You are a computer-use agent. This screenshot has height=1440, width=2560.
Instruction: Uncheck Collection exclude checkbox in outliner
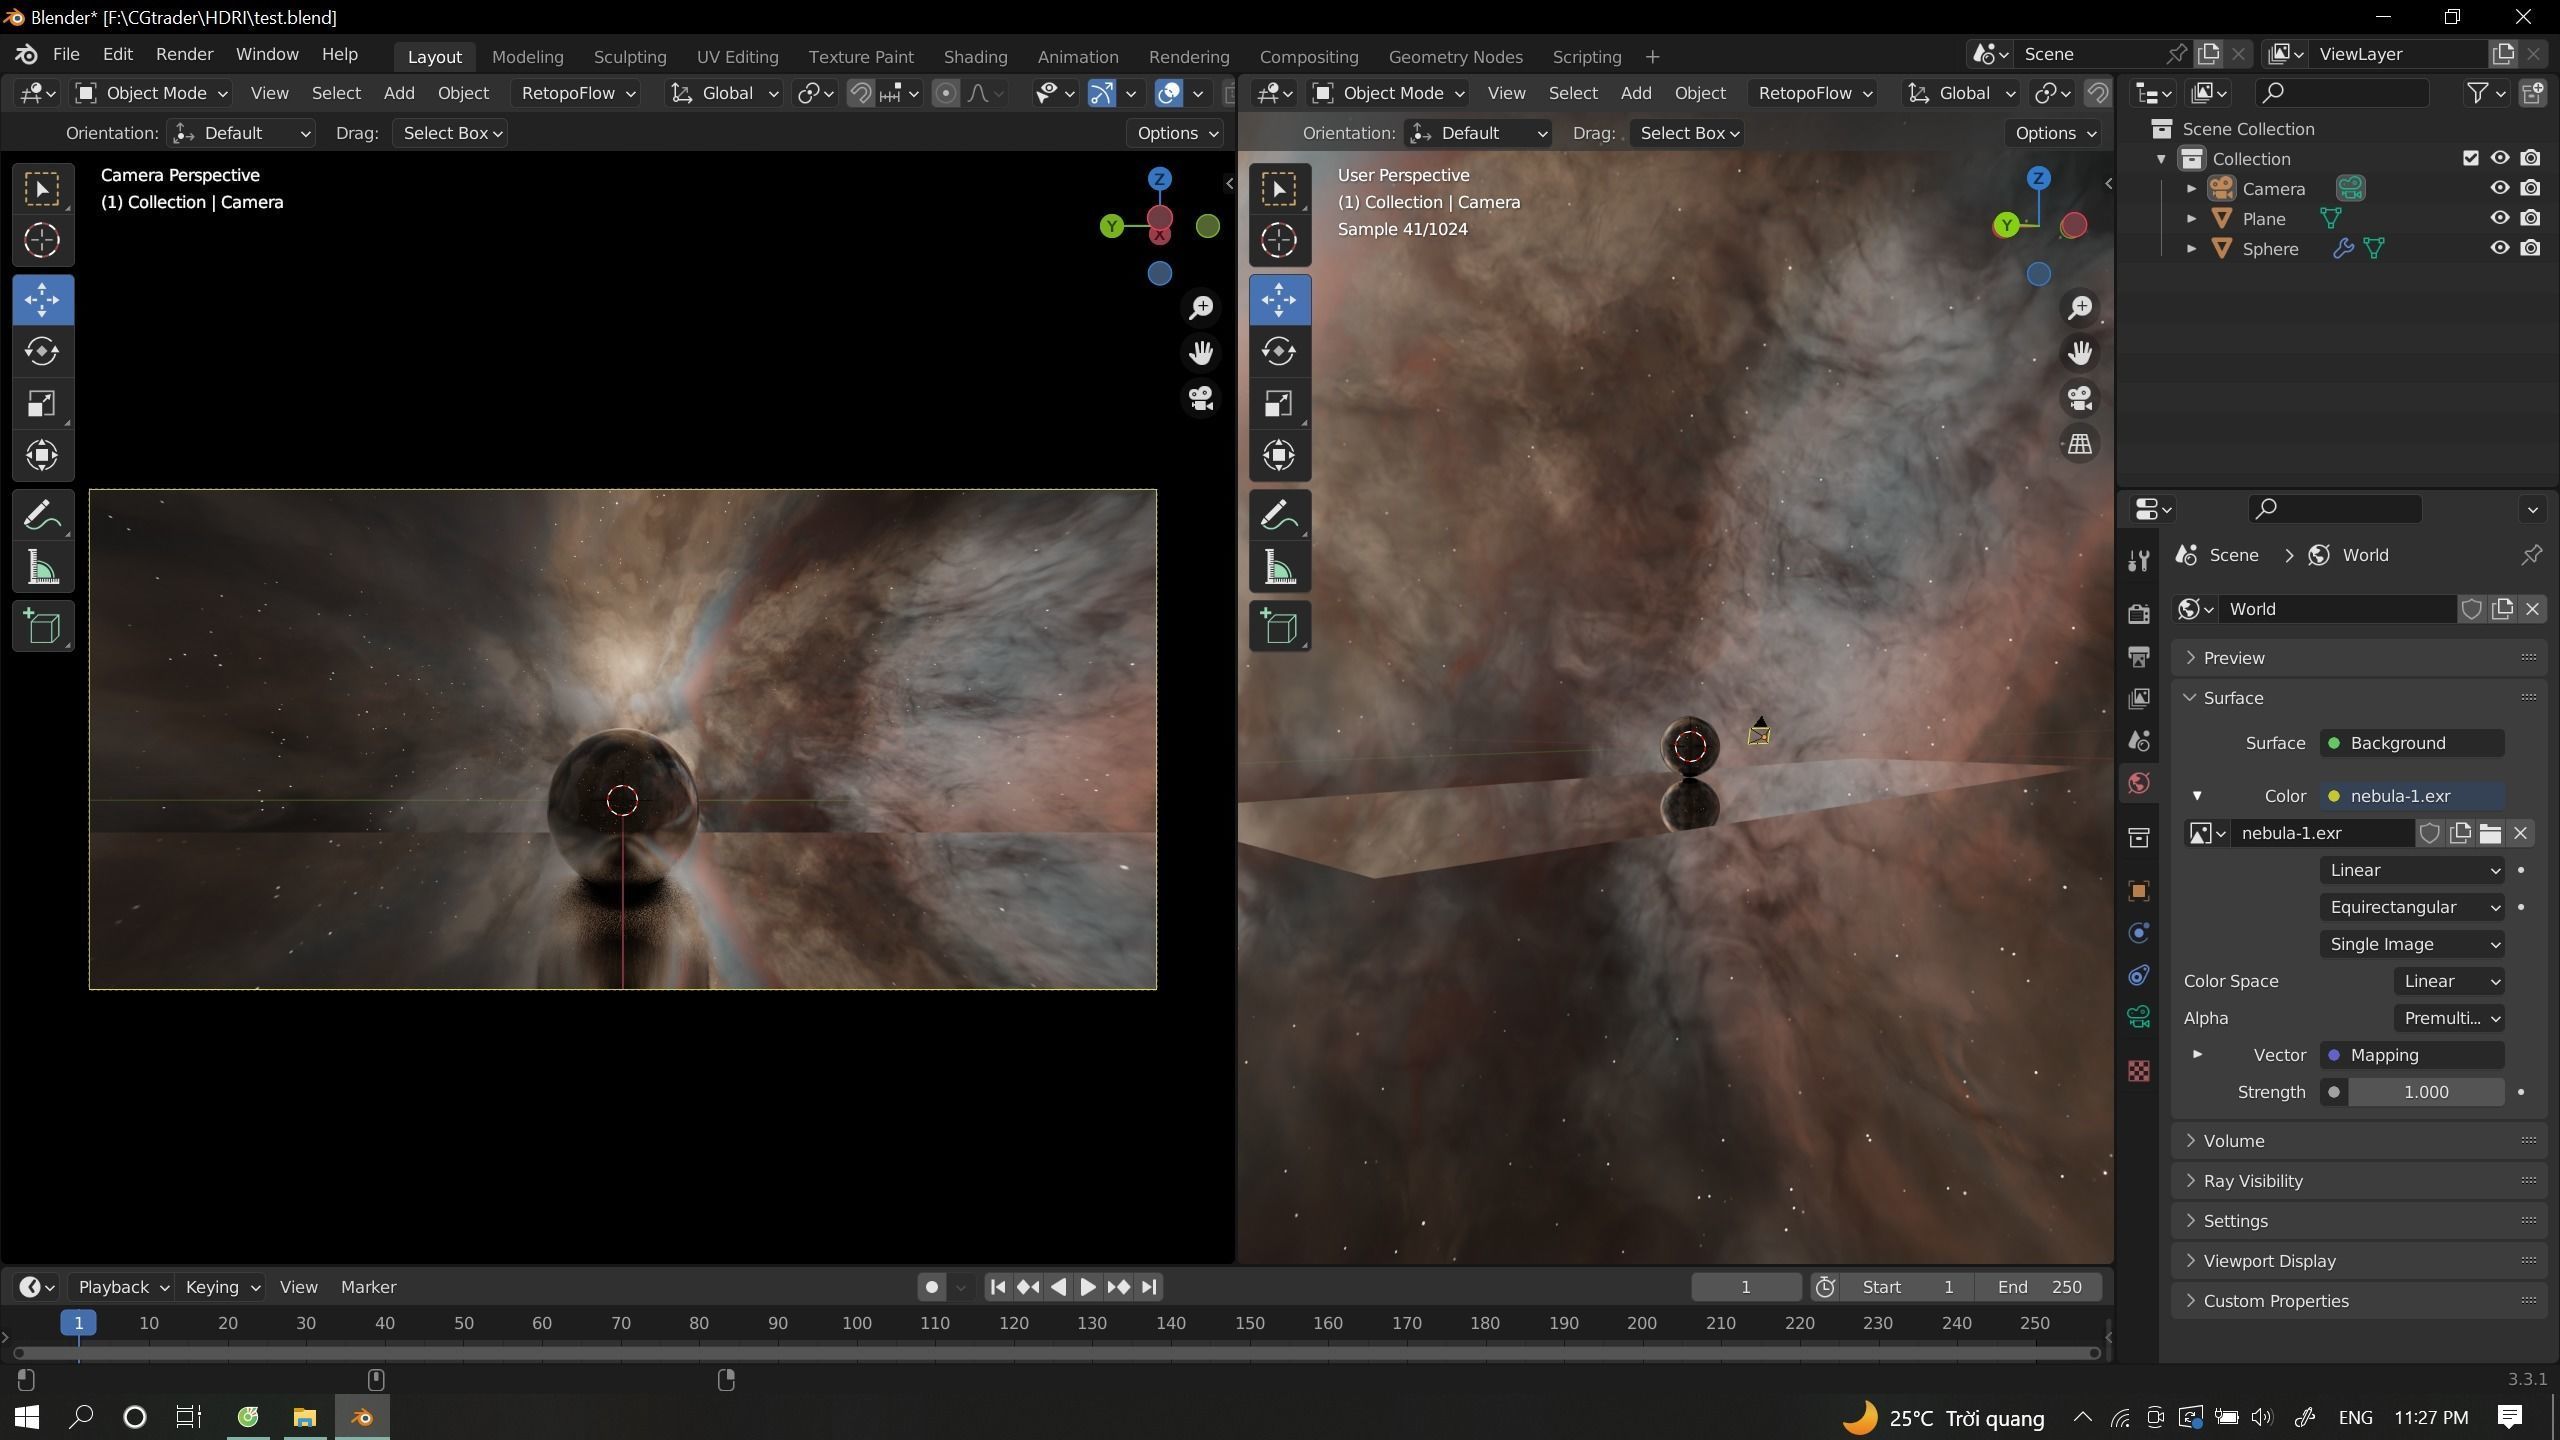tap(2470, 158)
